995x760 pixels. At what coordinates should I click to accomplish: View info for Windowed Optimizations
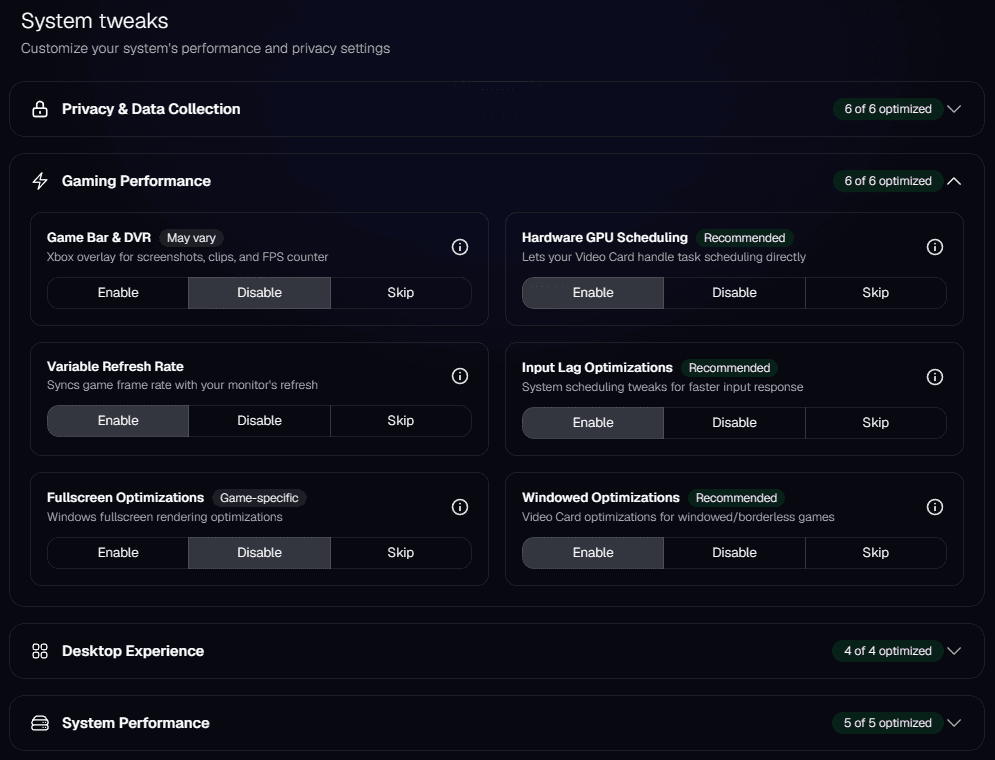point(935,507)
